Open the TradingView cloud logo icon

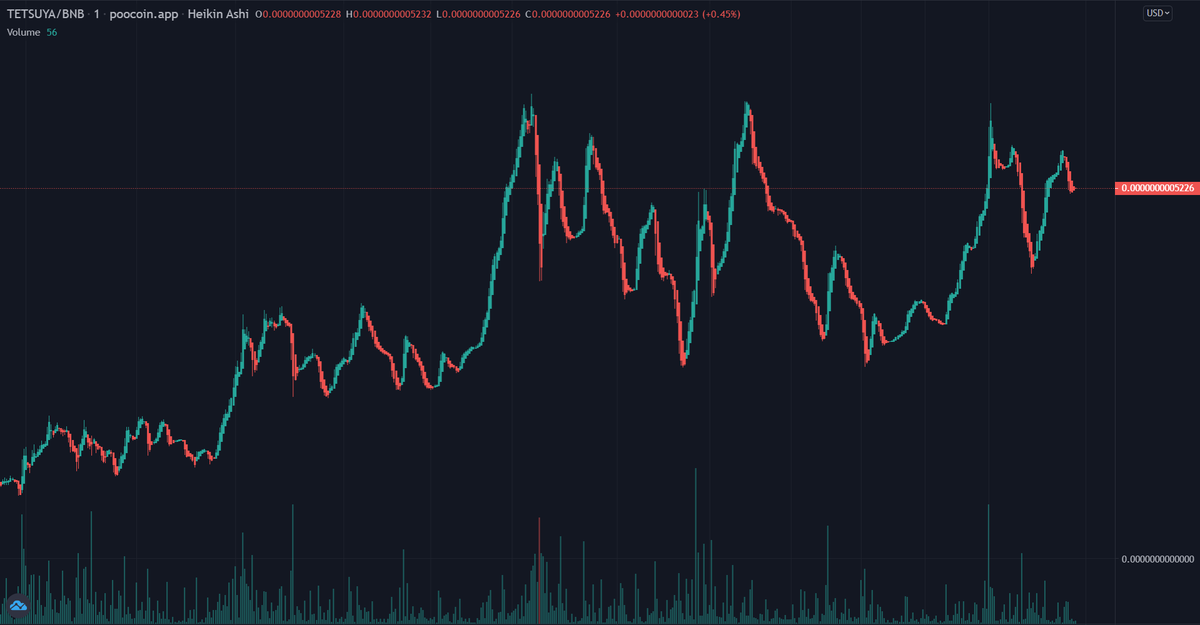click(x=18, y=606)
